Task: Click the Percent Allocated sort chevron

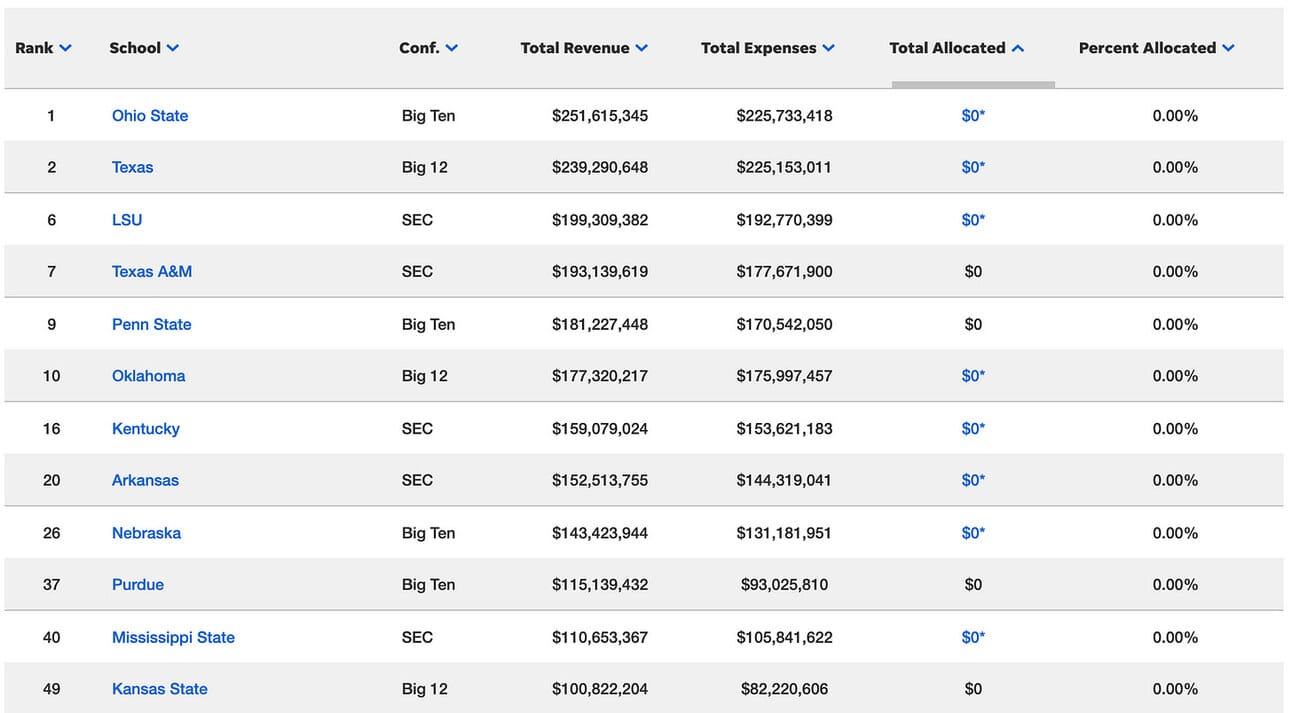Action: point(1229,48)
